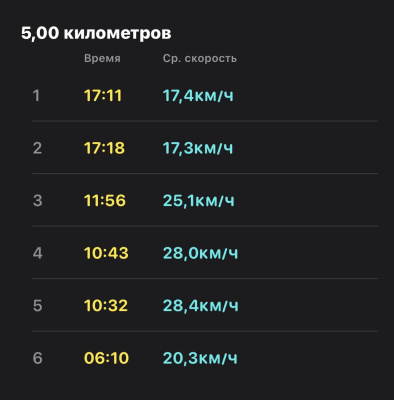Click the 25,1км/ч speed value

(199, 201)
